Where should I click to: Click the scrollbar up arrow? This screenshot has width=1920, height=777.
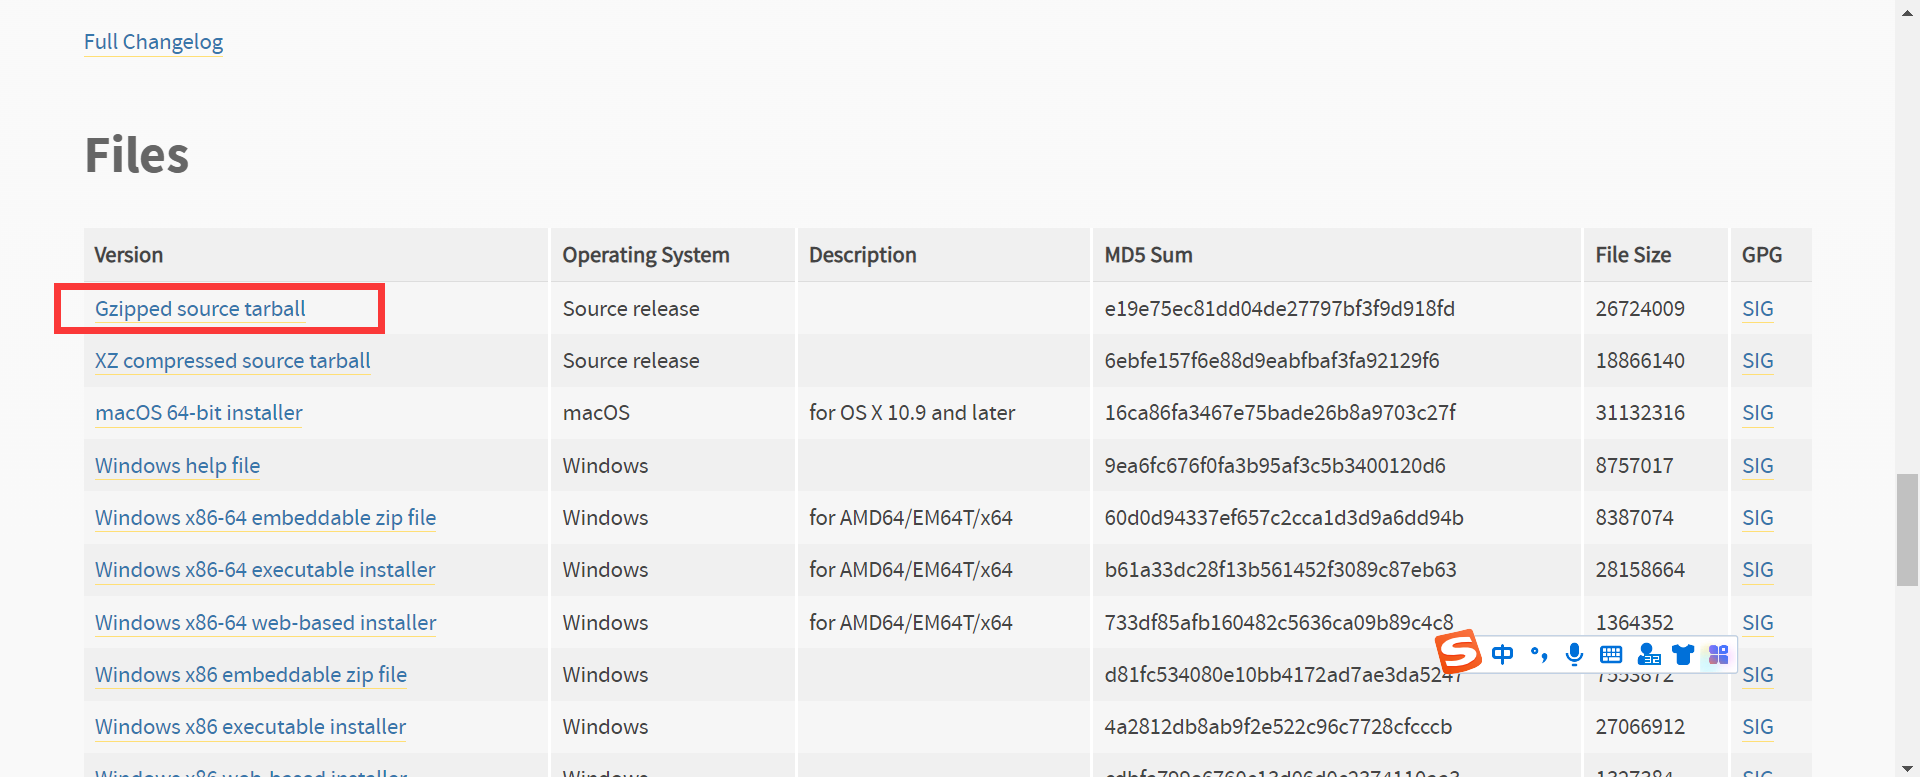pos(1907,10)
